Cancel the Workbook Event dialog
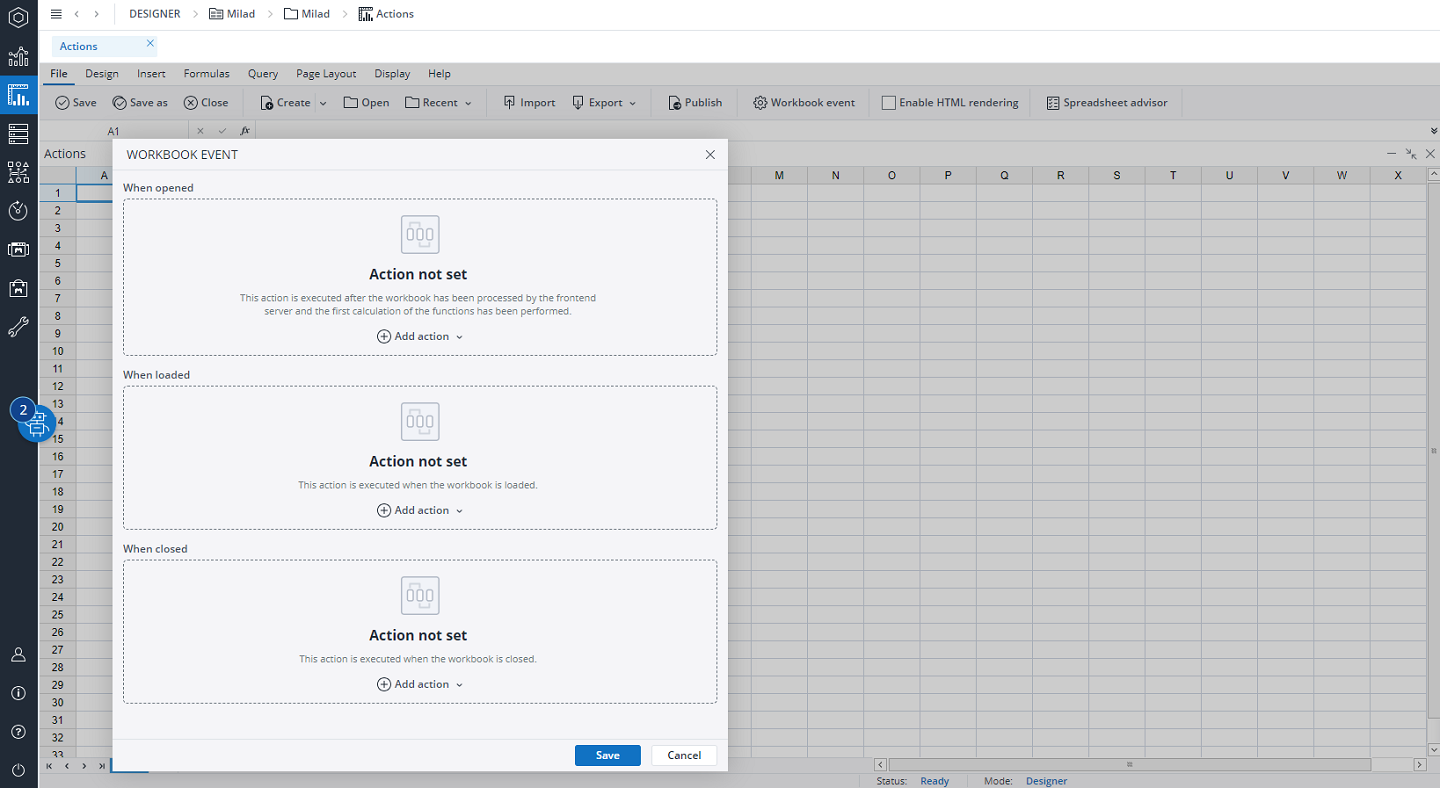 tap(684, 756)
